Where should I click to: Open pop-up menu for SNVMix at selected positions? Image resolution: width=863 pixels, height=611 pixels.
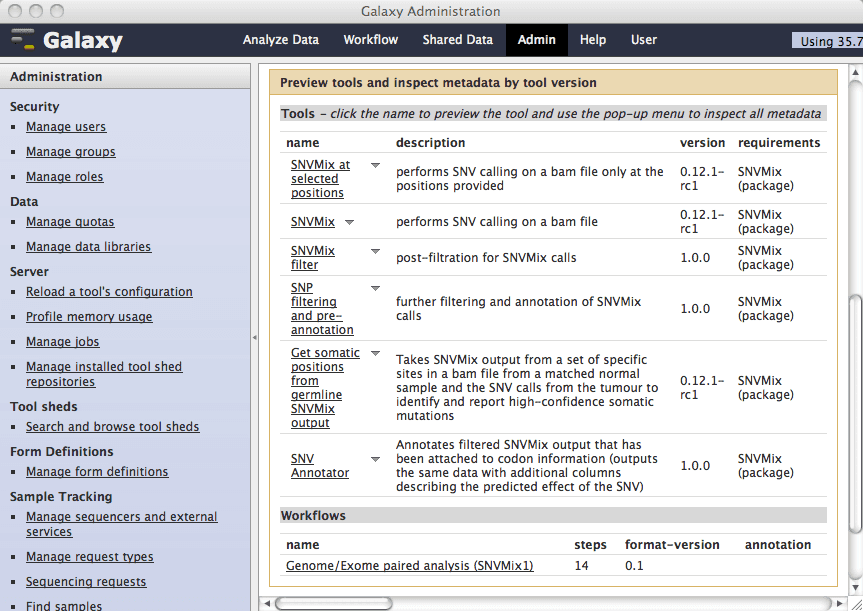(x=376, y=165)
